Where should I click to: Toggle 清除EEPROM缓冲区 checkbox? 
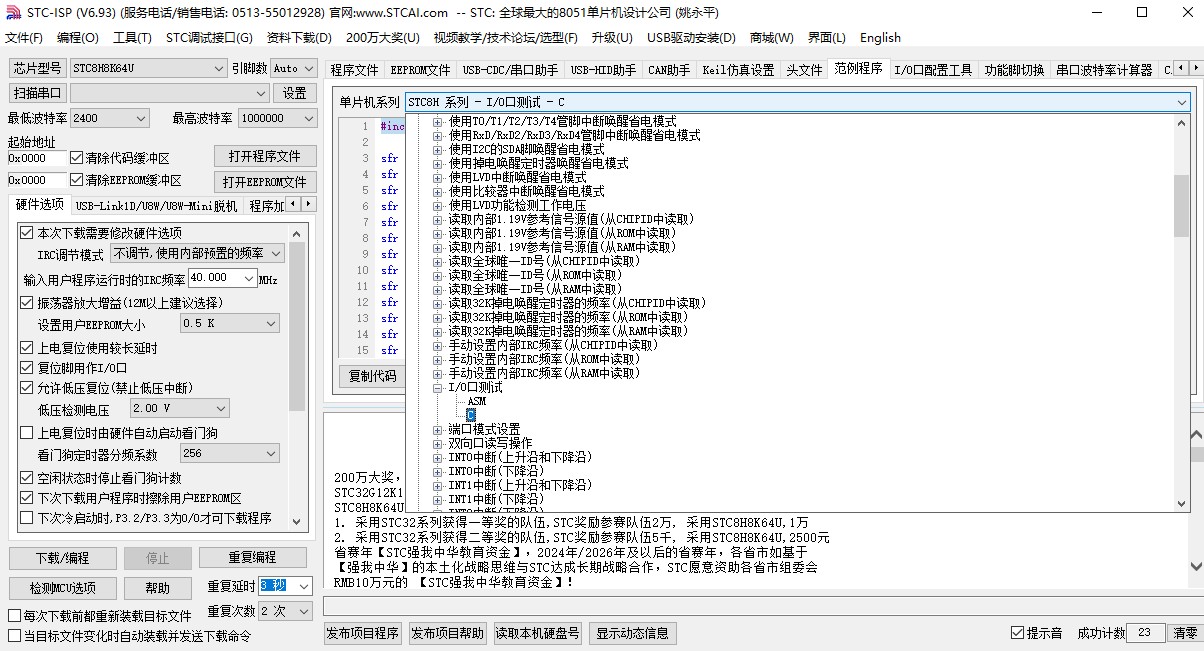tap(77, 181)
